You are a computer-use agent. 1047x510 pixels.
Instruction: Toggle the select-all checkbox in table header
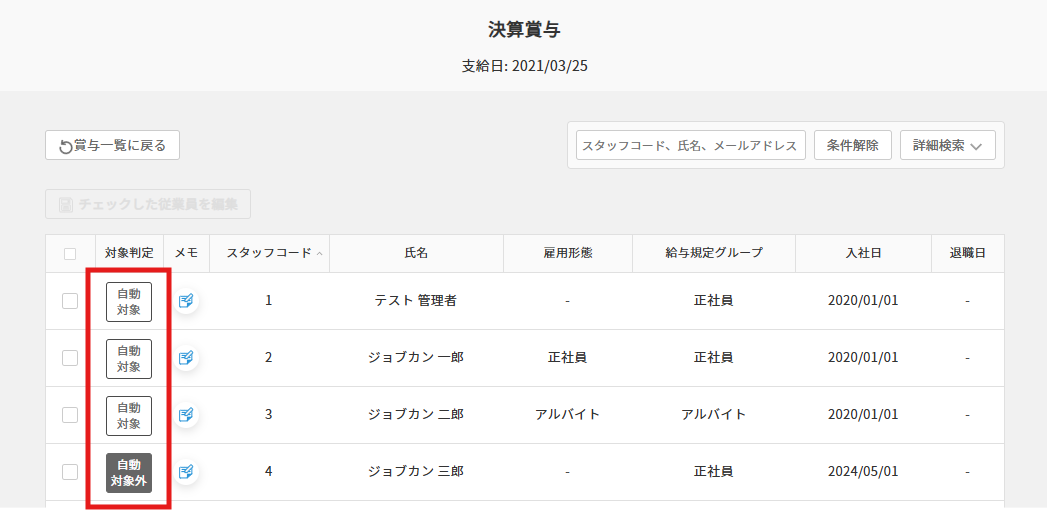[70, 254]
